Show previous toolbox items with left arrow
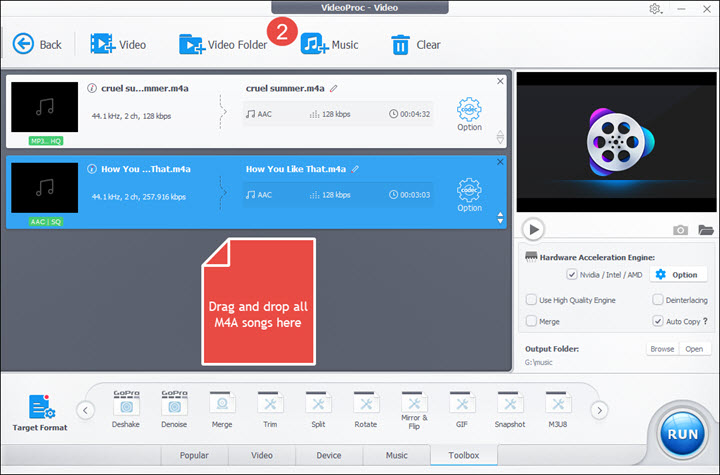The height and width of the screenshot is (475, 720). [x=85, y=410]
